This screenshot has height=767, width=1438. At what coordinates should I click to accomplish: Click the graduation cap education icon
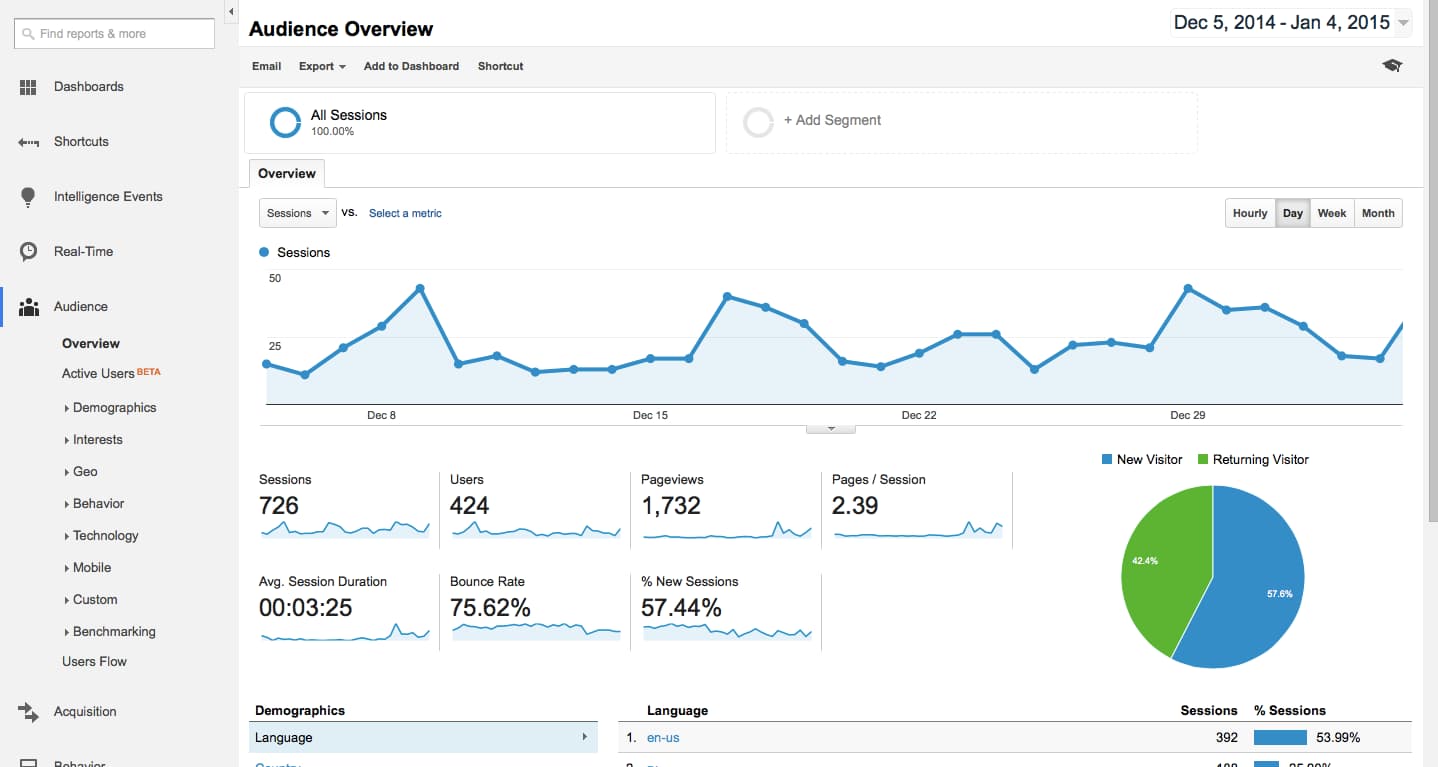click(x=1392, y=66)
